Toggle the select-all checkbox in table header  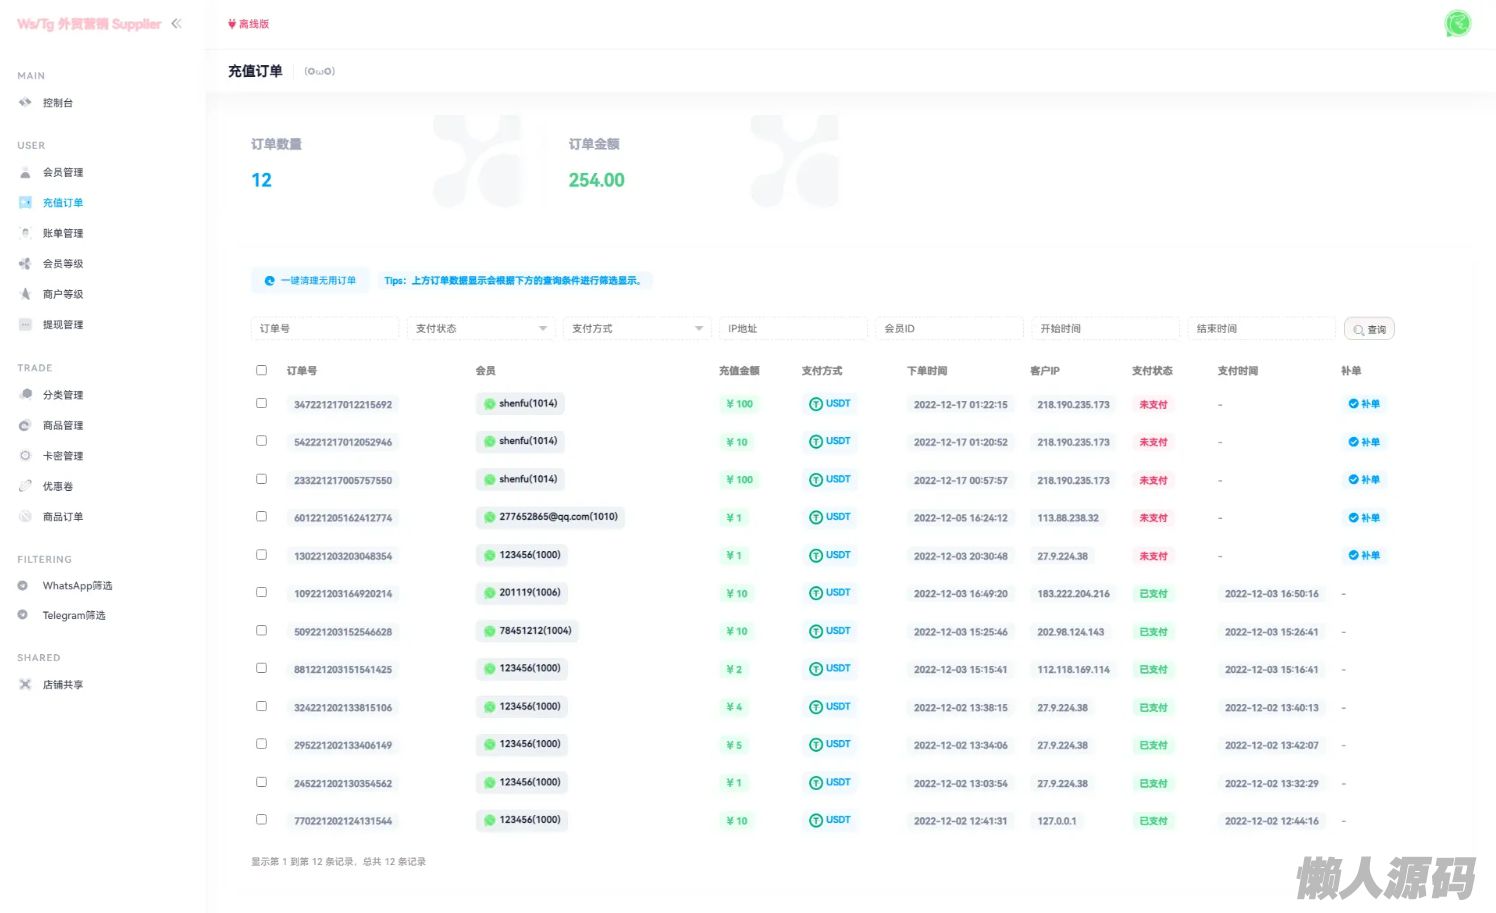point(261,370)
